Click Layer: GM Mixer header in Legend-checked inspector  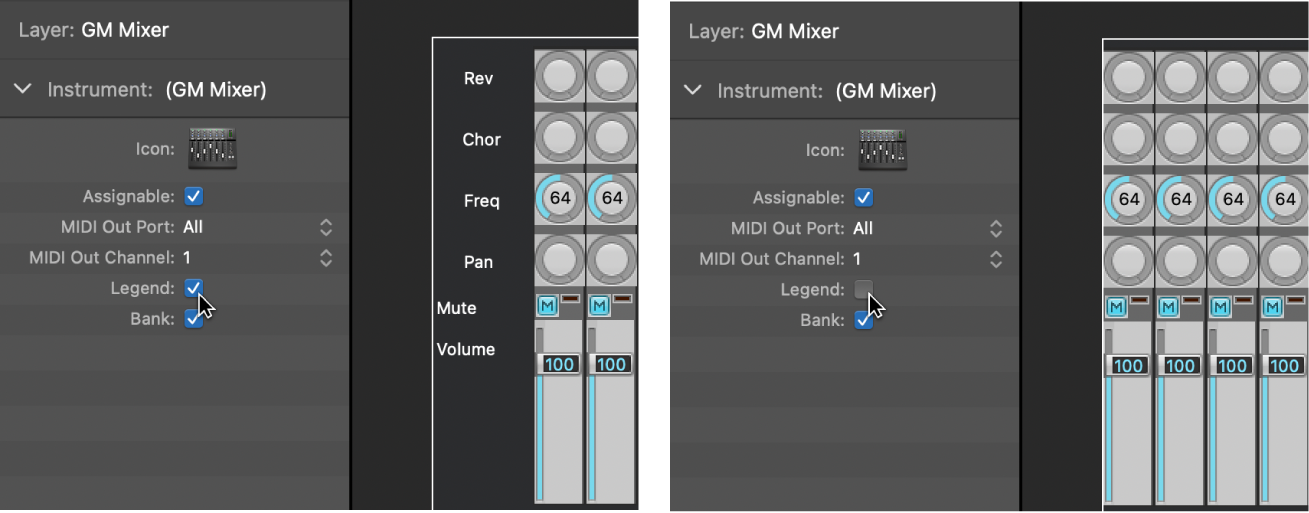(x=94, y=30)
